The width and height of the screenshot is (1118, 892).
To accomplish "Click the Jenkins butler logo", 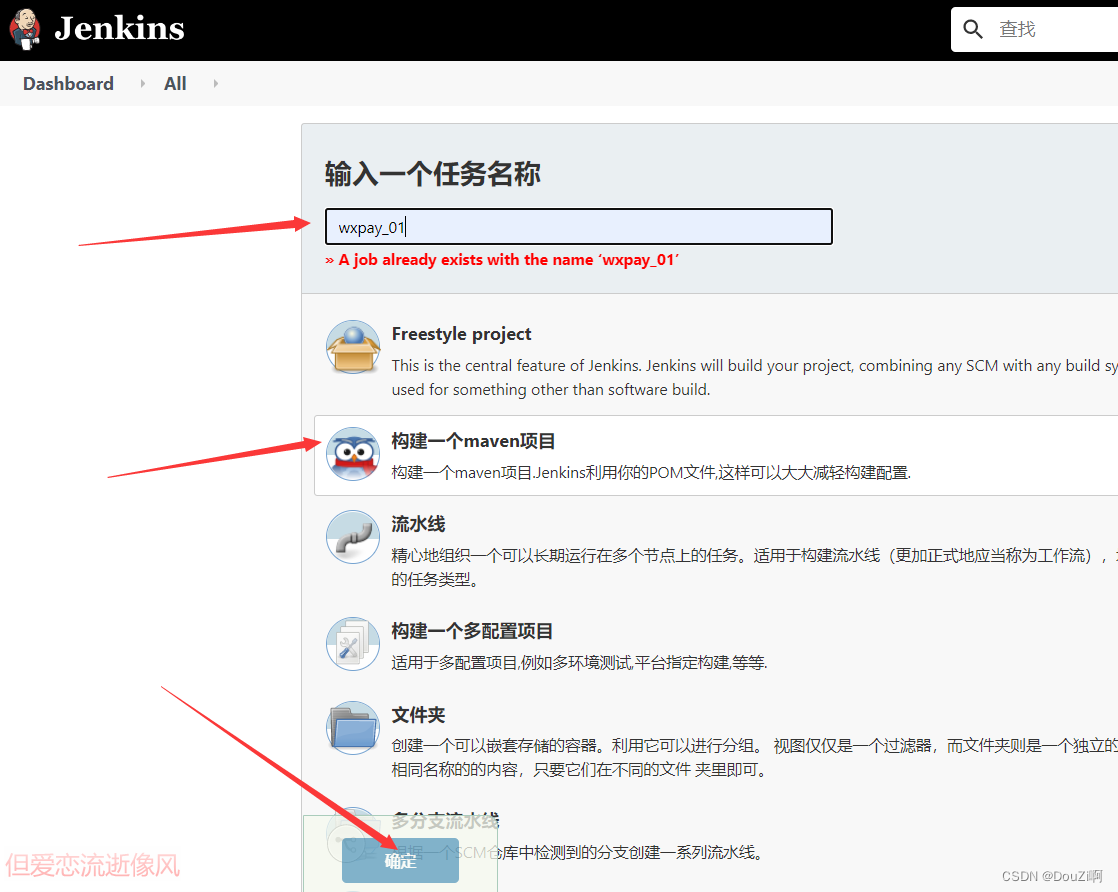I will pyautogui.click(x=25, y=29).
